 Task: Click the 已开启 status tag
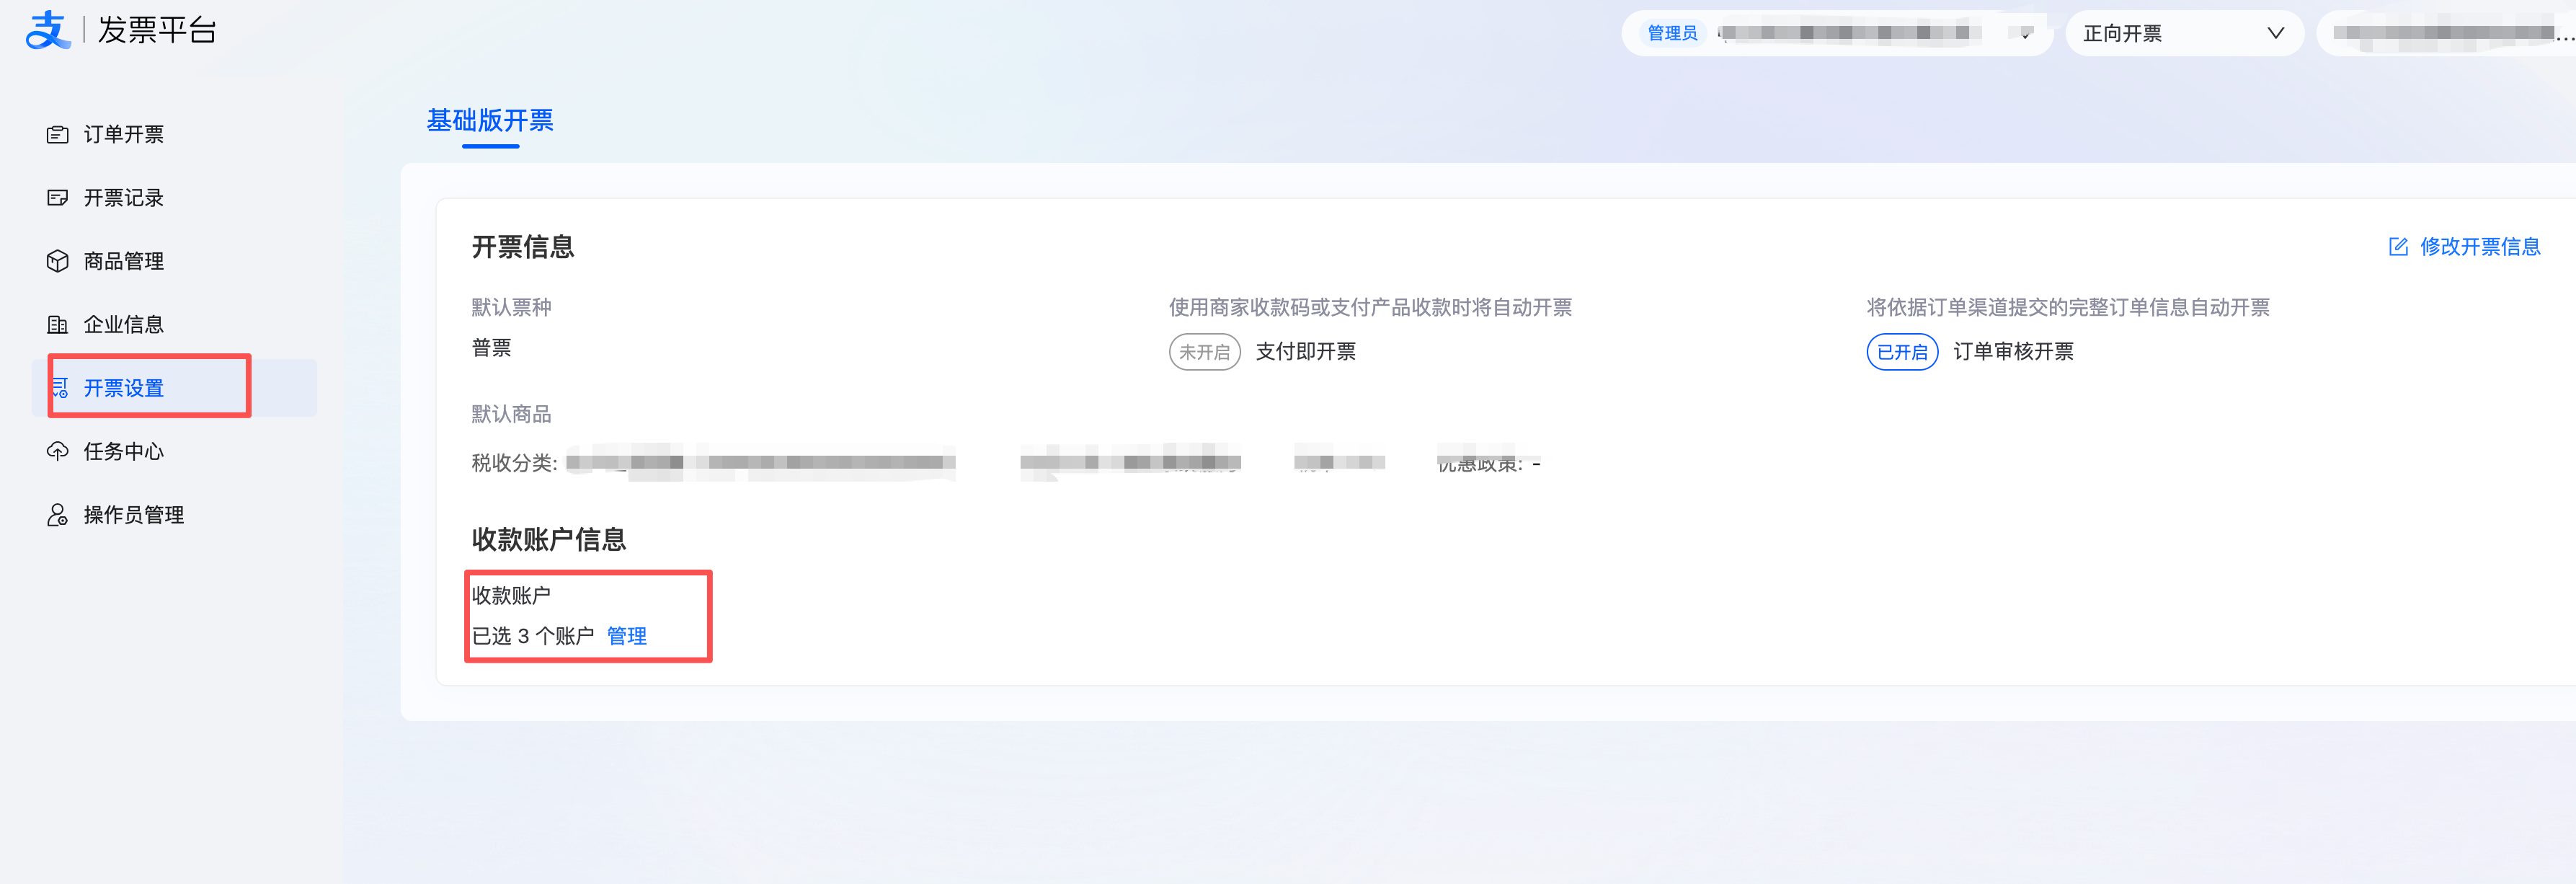(x=1902, y=352)
